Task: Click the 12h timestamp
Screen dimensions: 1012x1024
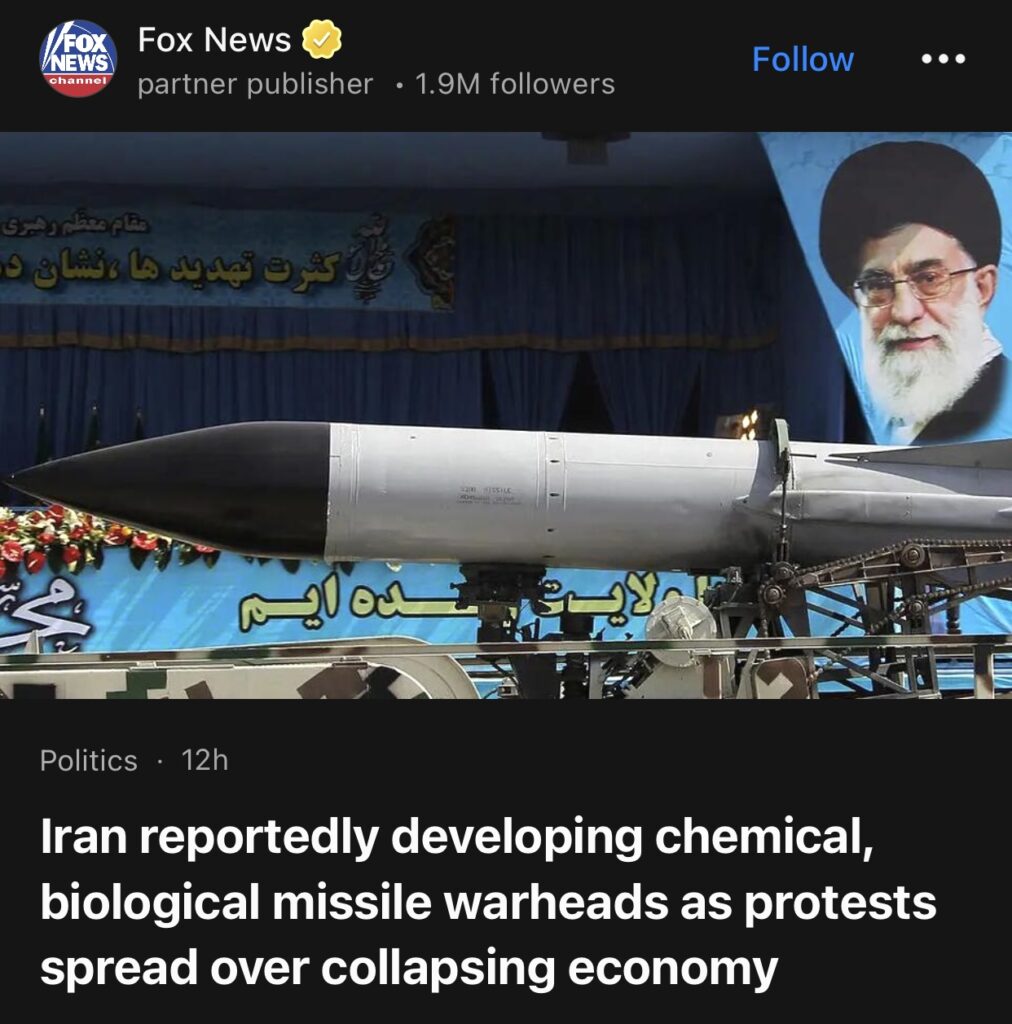Action: (x=205, y=760)
